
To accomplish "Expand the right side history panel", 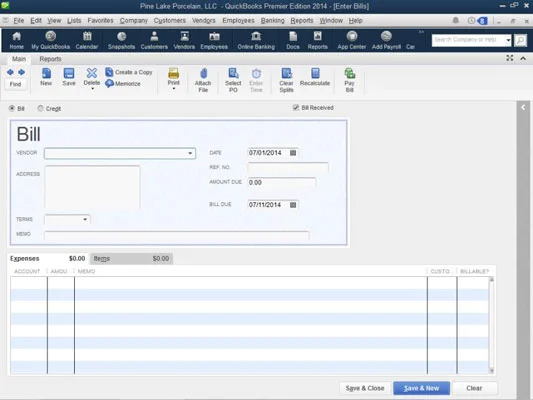I will coord(523,107).
